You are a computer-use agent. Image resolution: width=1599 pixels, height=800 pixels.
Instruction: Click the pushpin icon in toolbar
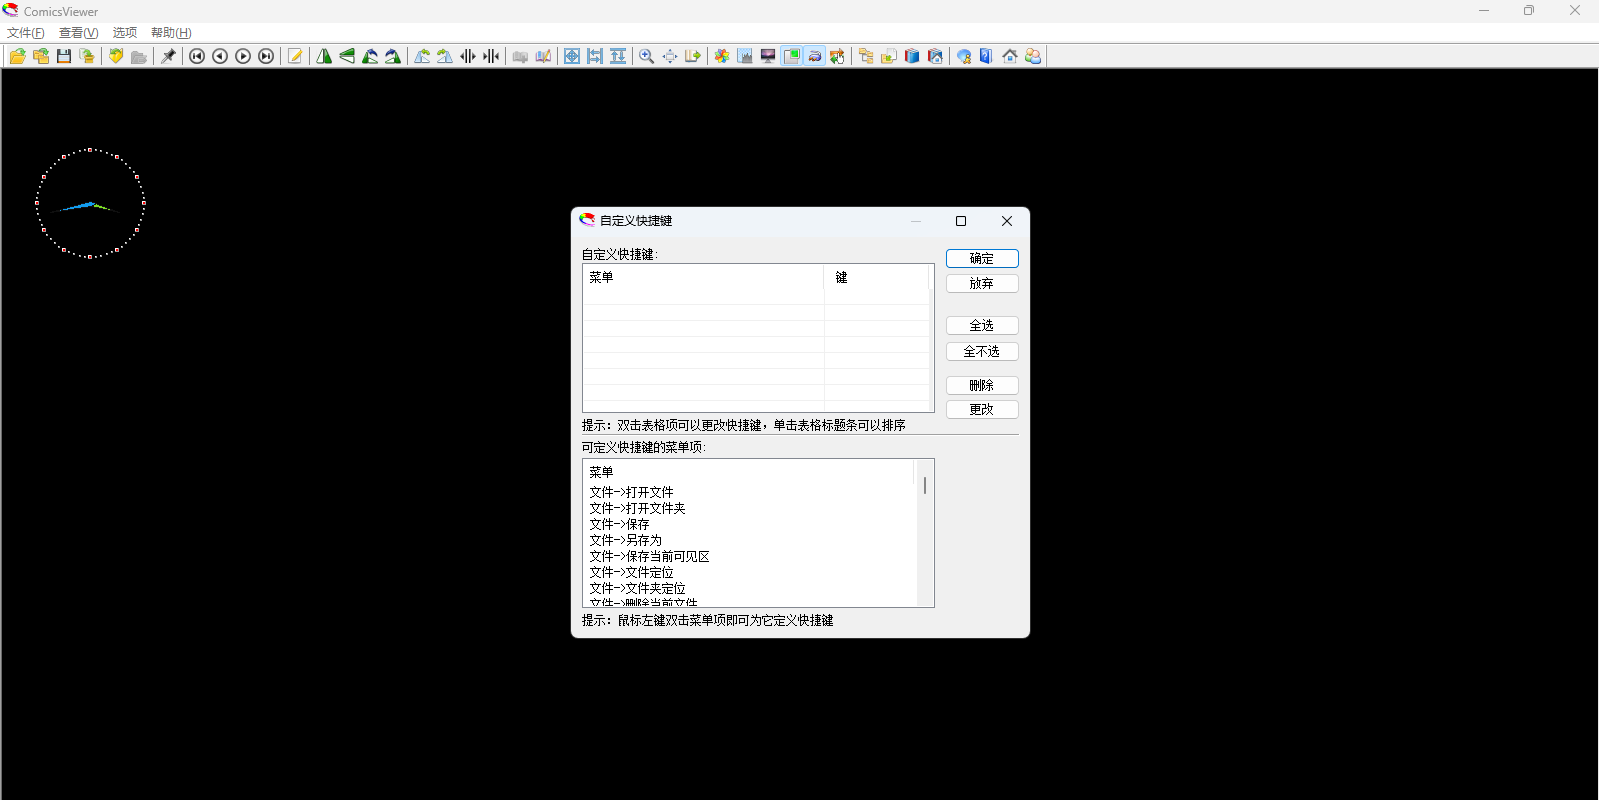(168, 56)
